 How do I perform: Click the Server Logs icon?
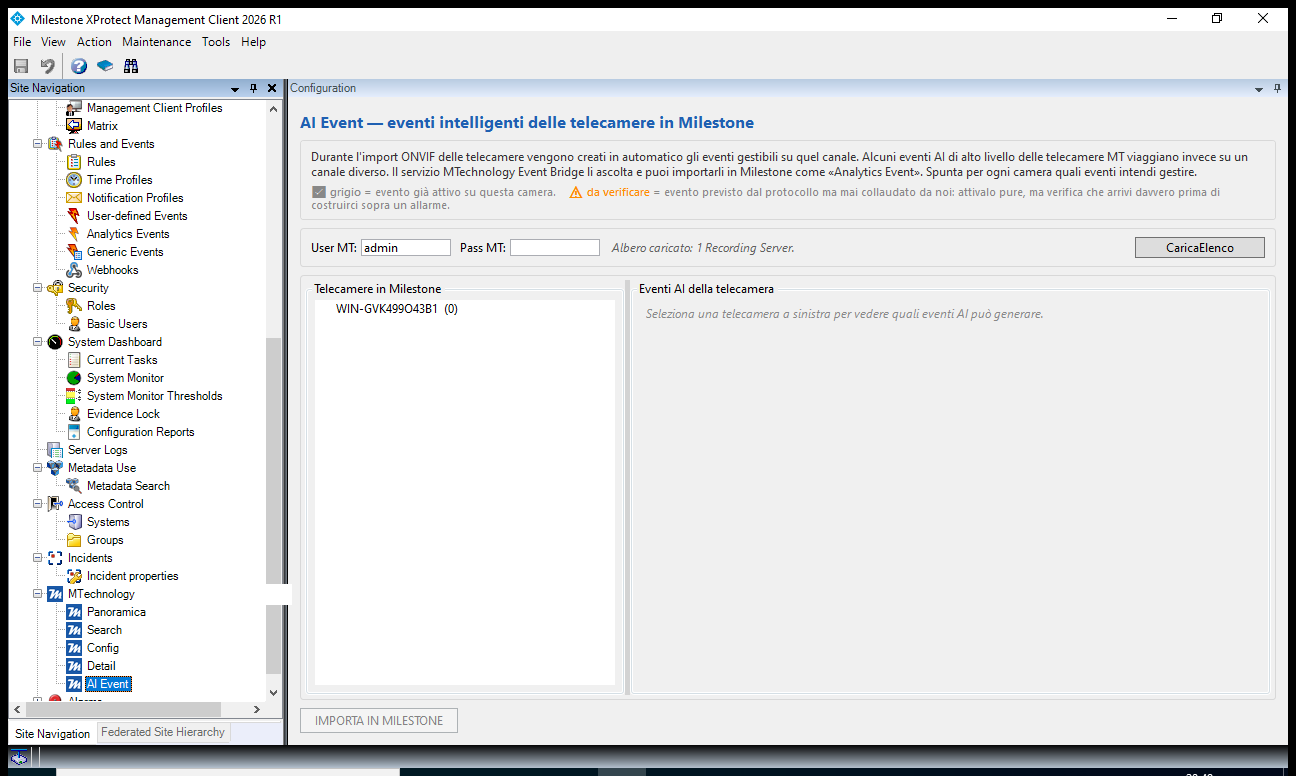pyautogui.click(x=55, y=450)
